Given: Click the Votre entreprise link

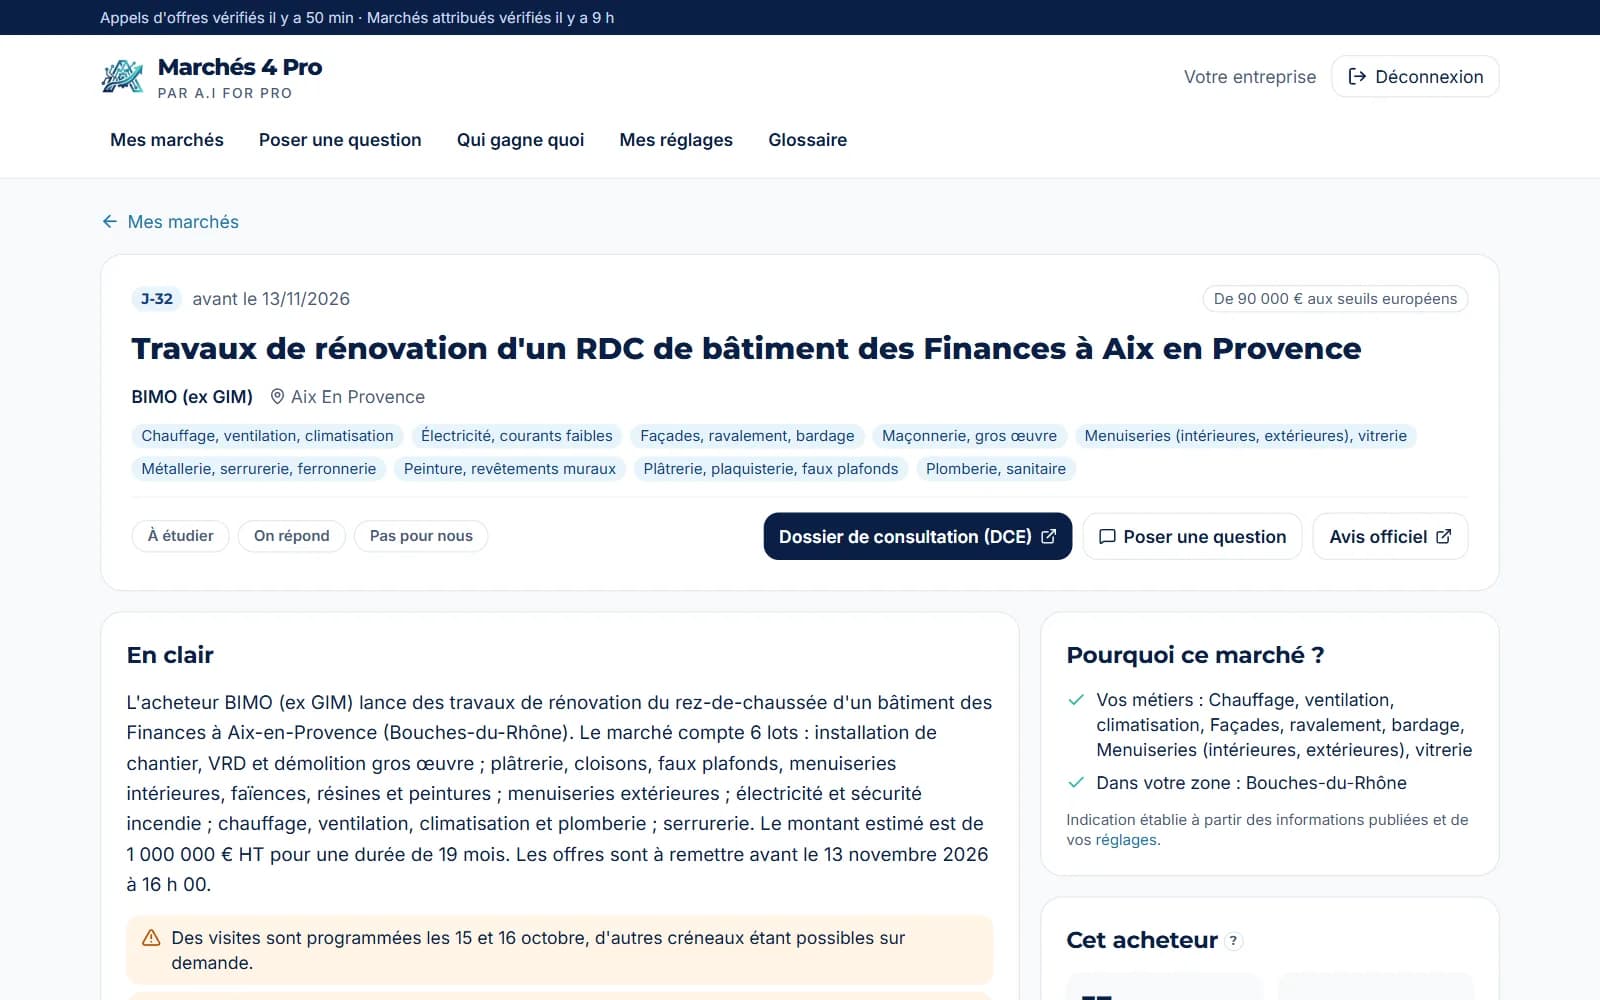Looking at the screenshot, I should (x=1250, y=77).
